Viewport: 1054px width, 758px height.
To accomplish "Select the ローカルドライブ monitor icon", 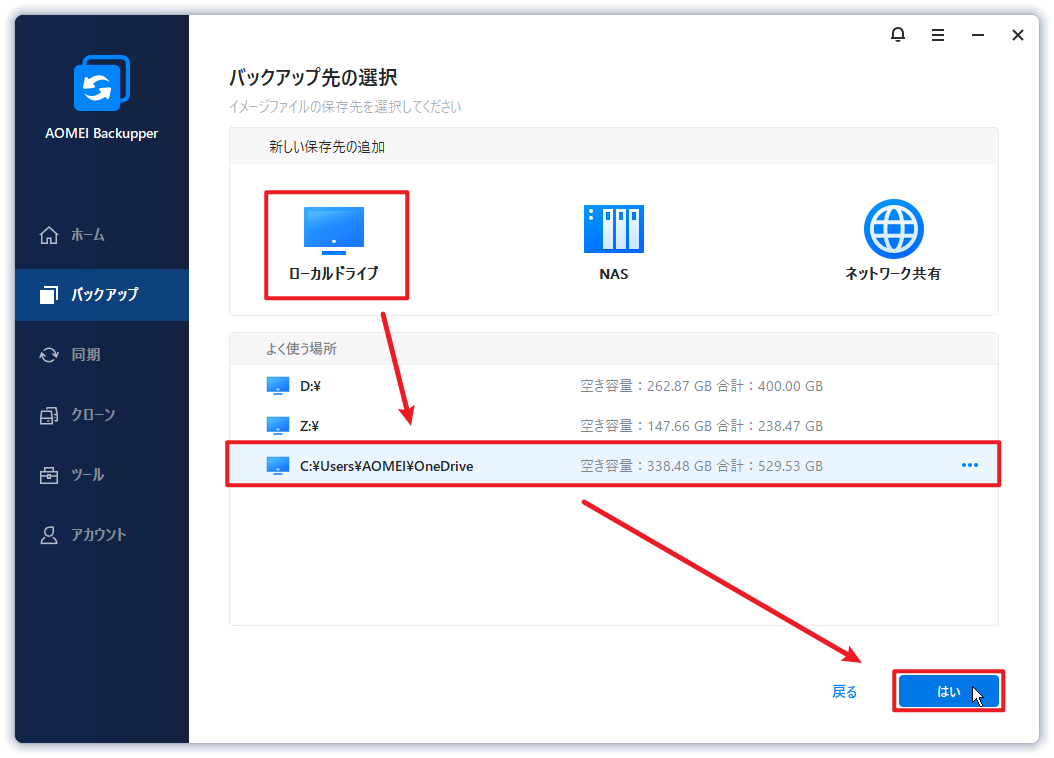I will 334,230.
